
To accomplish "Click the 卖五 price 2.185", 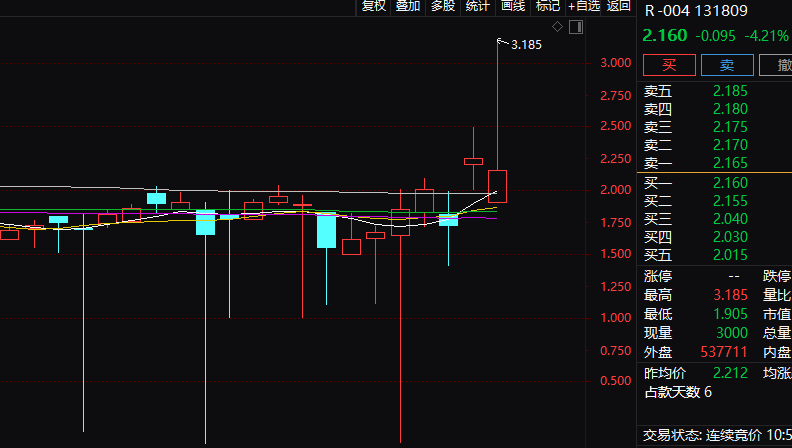I will point(730,91).
